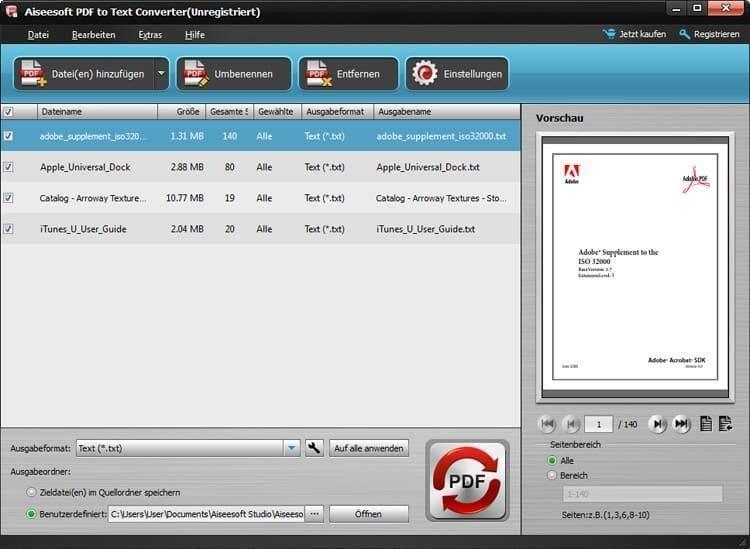Minimize the converter window

(x=676, y=9)
